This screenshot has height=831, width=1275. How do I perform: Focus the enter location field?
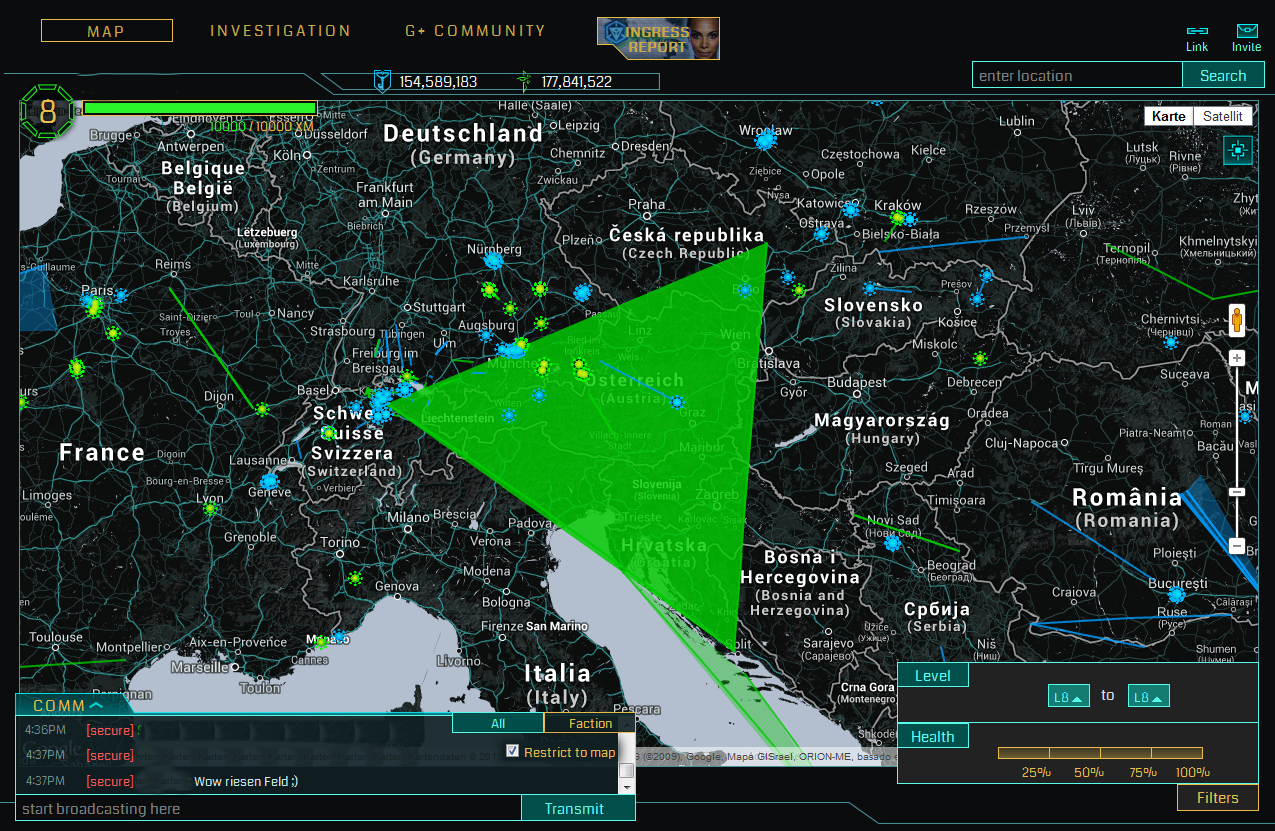tap(1078, 75)
